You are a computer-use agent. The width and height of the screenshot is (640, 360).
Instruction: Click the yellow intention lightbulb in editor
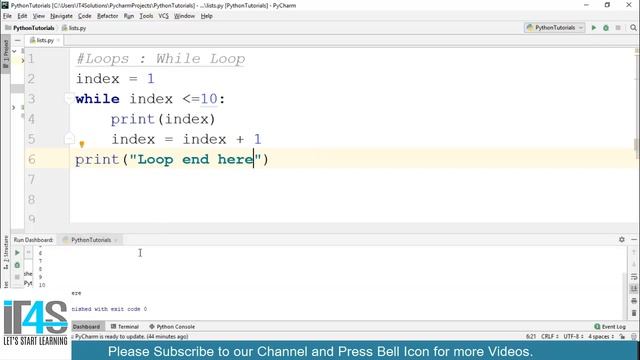coord(82,144)
